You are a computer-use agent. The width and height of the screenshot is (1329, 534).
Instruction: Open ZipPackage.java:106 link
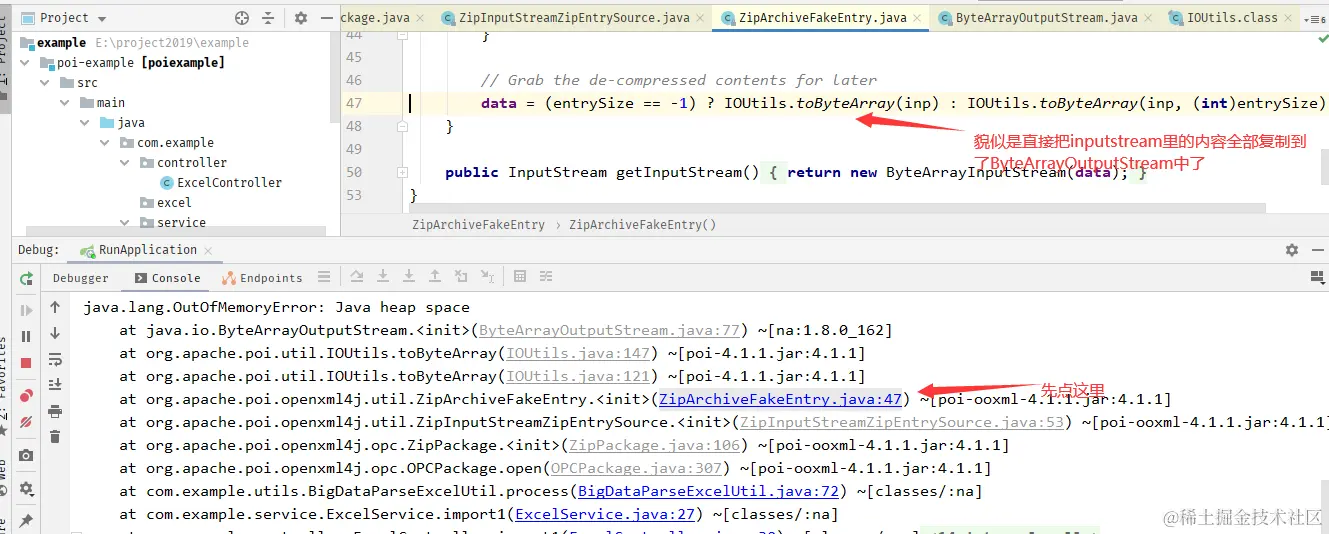[655, 445]
